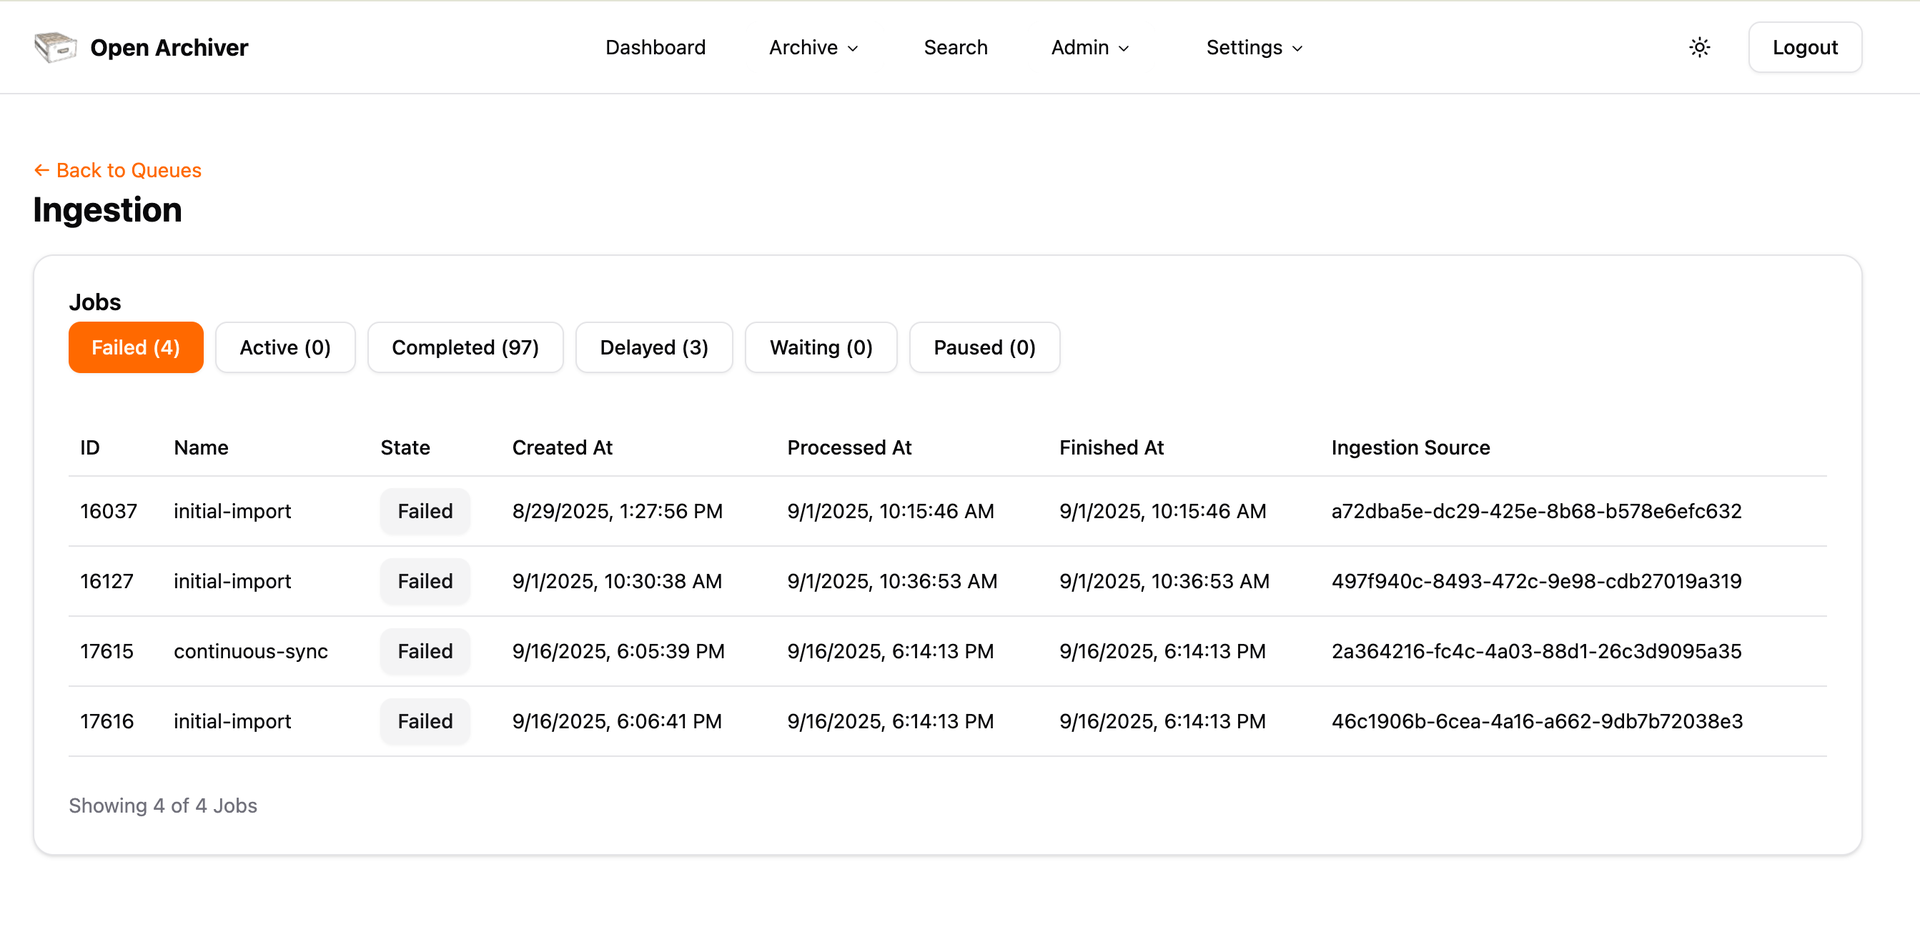The image size is (1920, 942).
Task: Switch to Completed (97) jobs
Action: [x=465, y=347]
